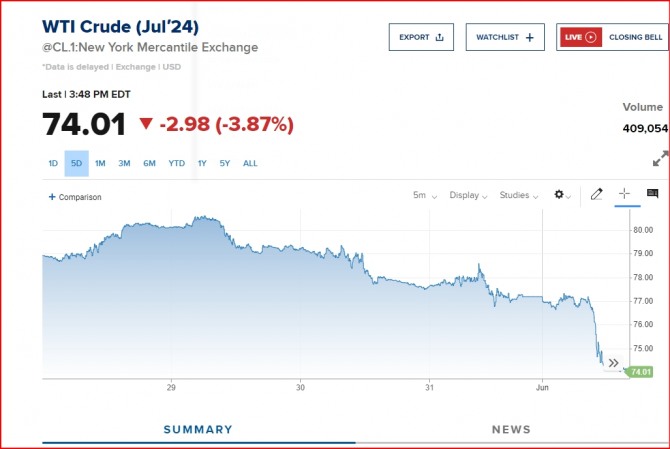Expand the chart to full screen
This screenshot has height=449, width=670.
(661, 158)
